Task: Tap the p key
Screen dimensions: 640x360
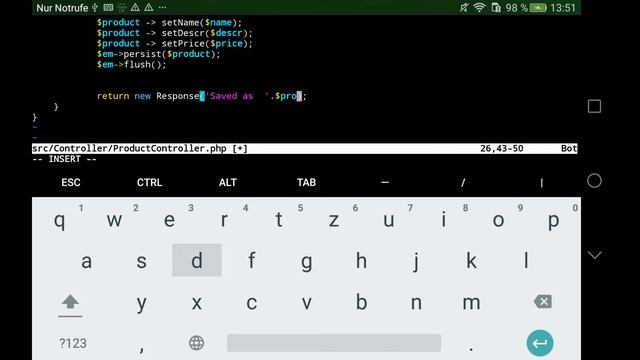Action: tap(553, 220)
